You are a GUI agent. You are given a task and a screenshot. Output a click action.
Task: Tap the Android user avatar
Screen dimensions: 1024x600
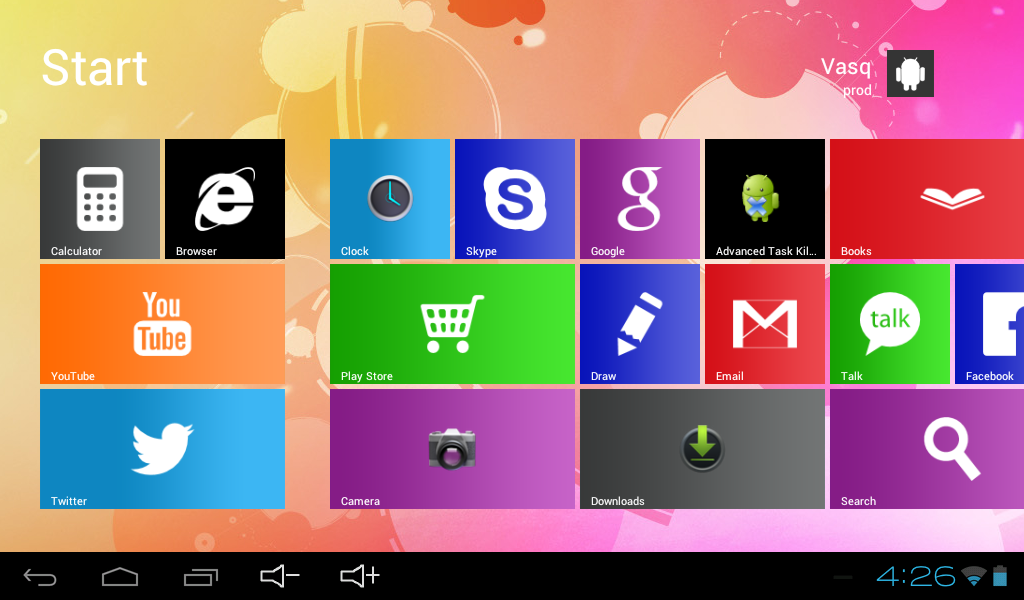tap(910, 73)
